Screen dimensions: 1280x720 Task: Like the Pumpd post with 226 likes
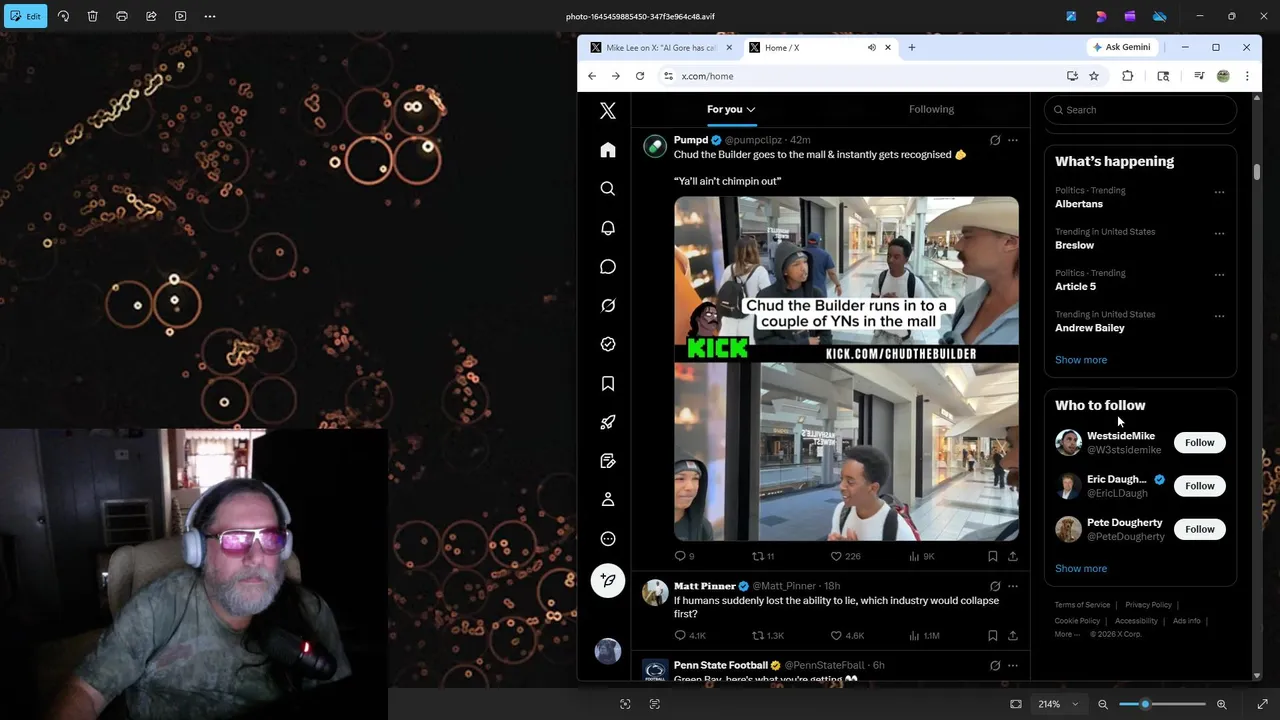click(x=845, y=556)
